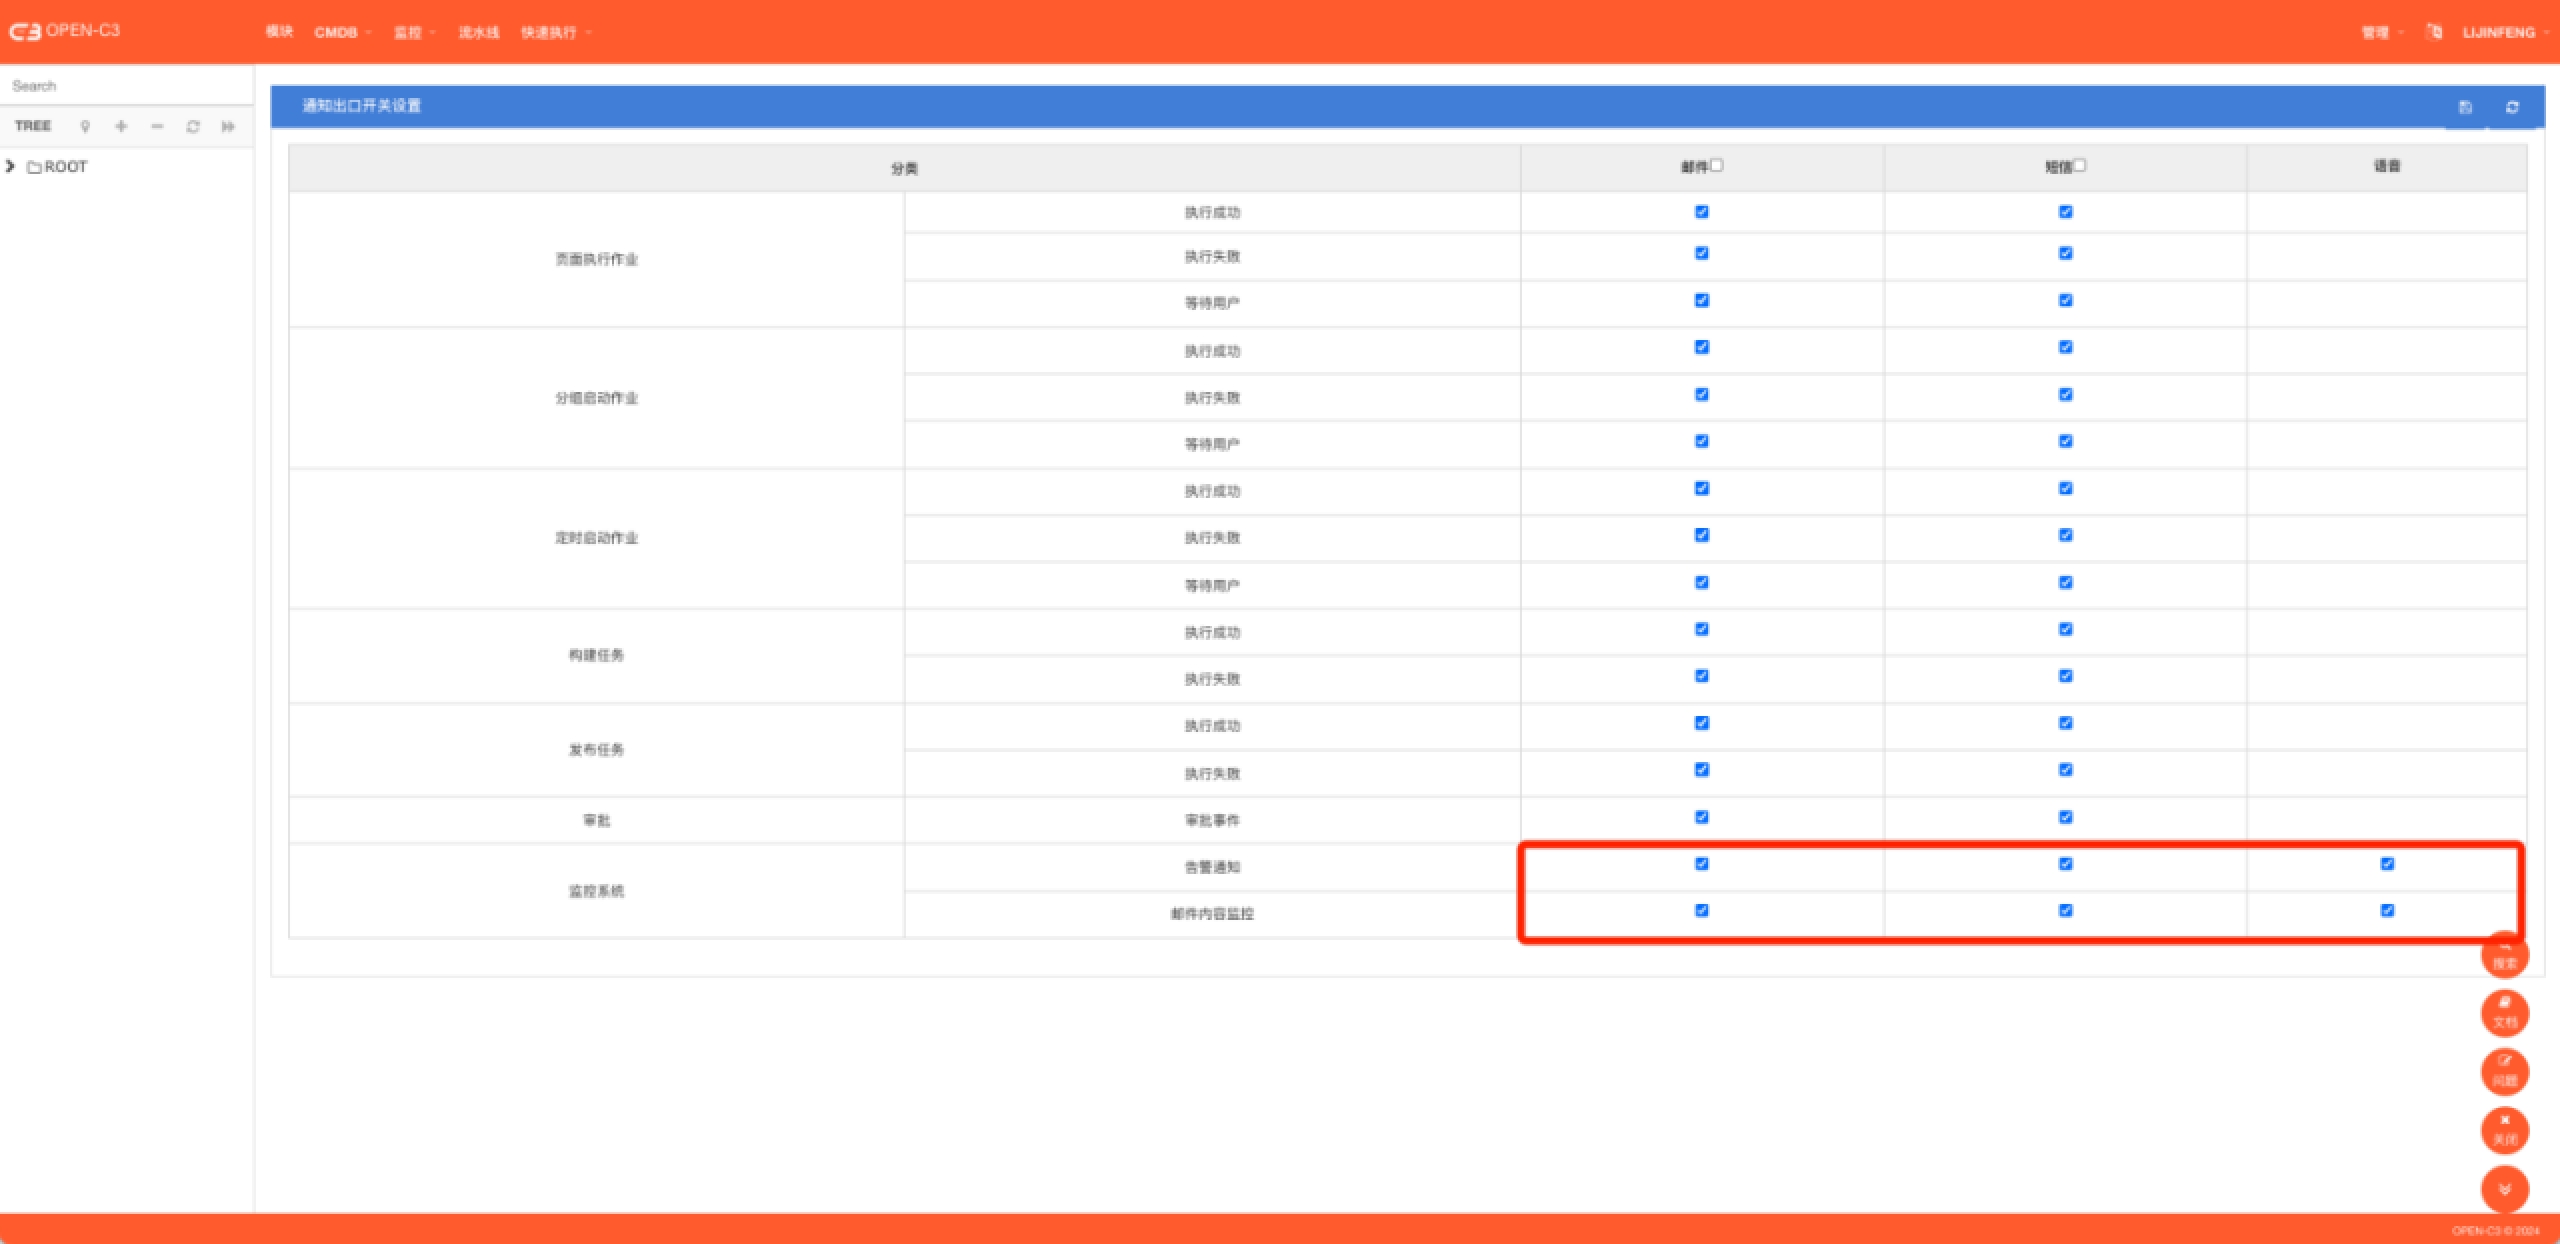Toggle the 邮件 select-all header checkbox
The image size is (2560, 1244).
[x=1717, y=165]
